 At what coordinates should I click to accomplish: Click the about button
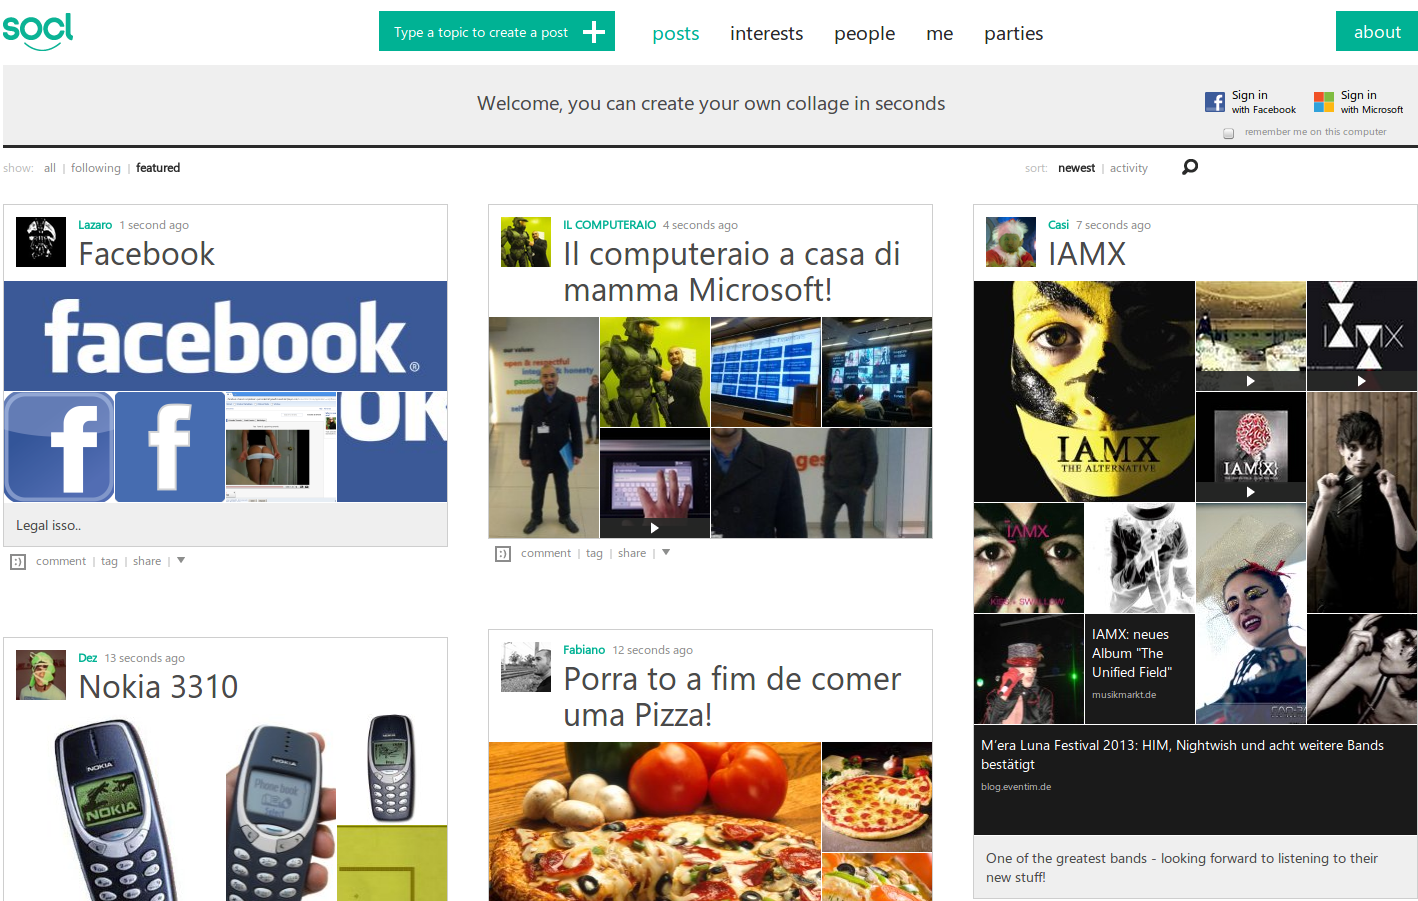pyautogui.click(x=1377, y=31)
